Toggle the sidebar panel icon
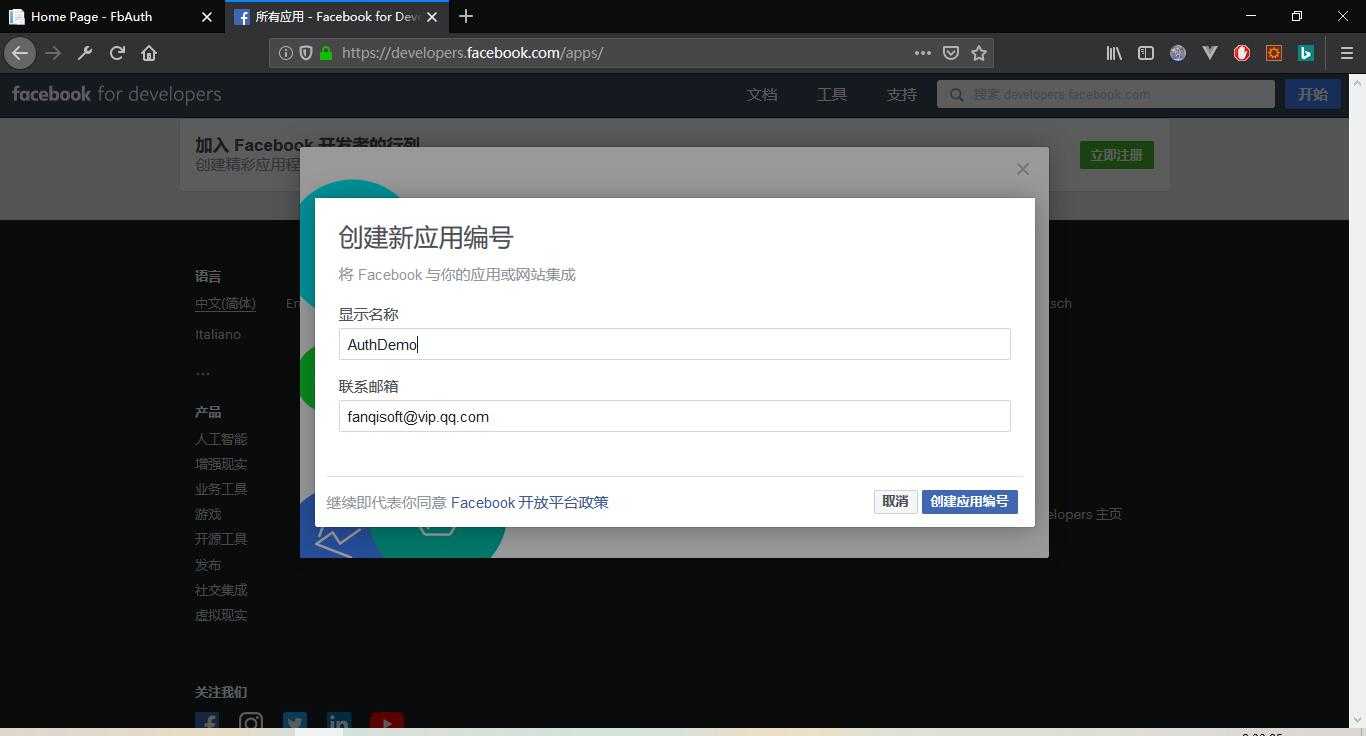This screenshot has height=736, width=1366. click(x=1146, y=53)
